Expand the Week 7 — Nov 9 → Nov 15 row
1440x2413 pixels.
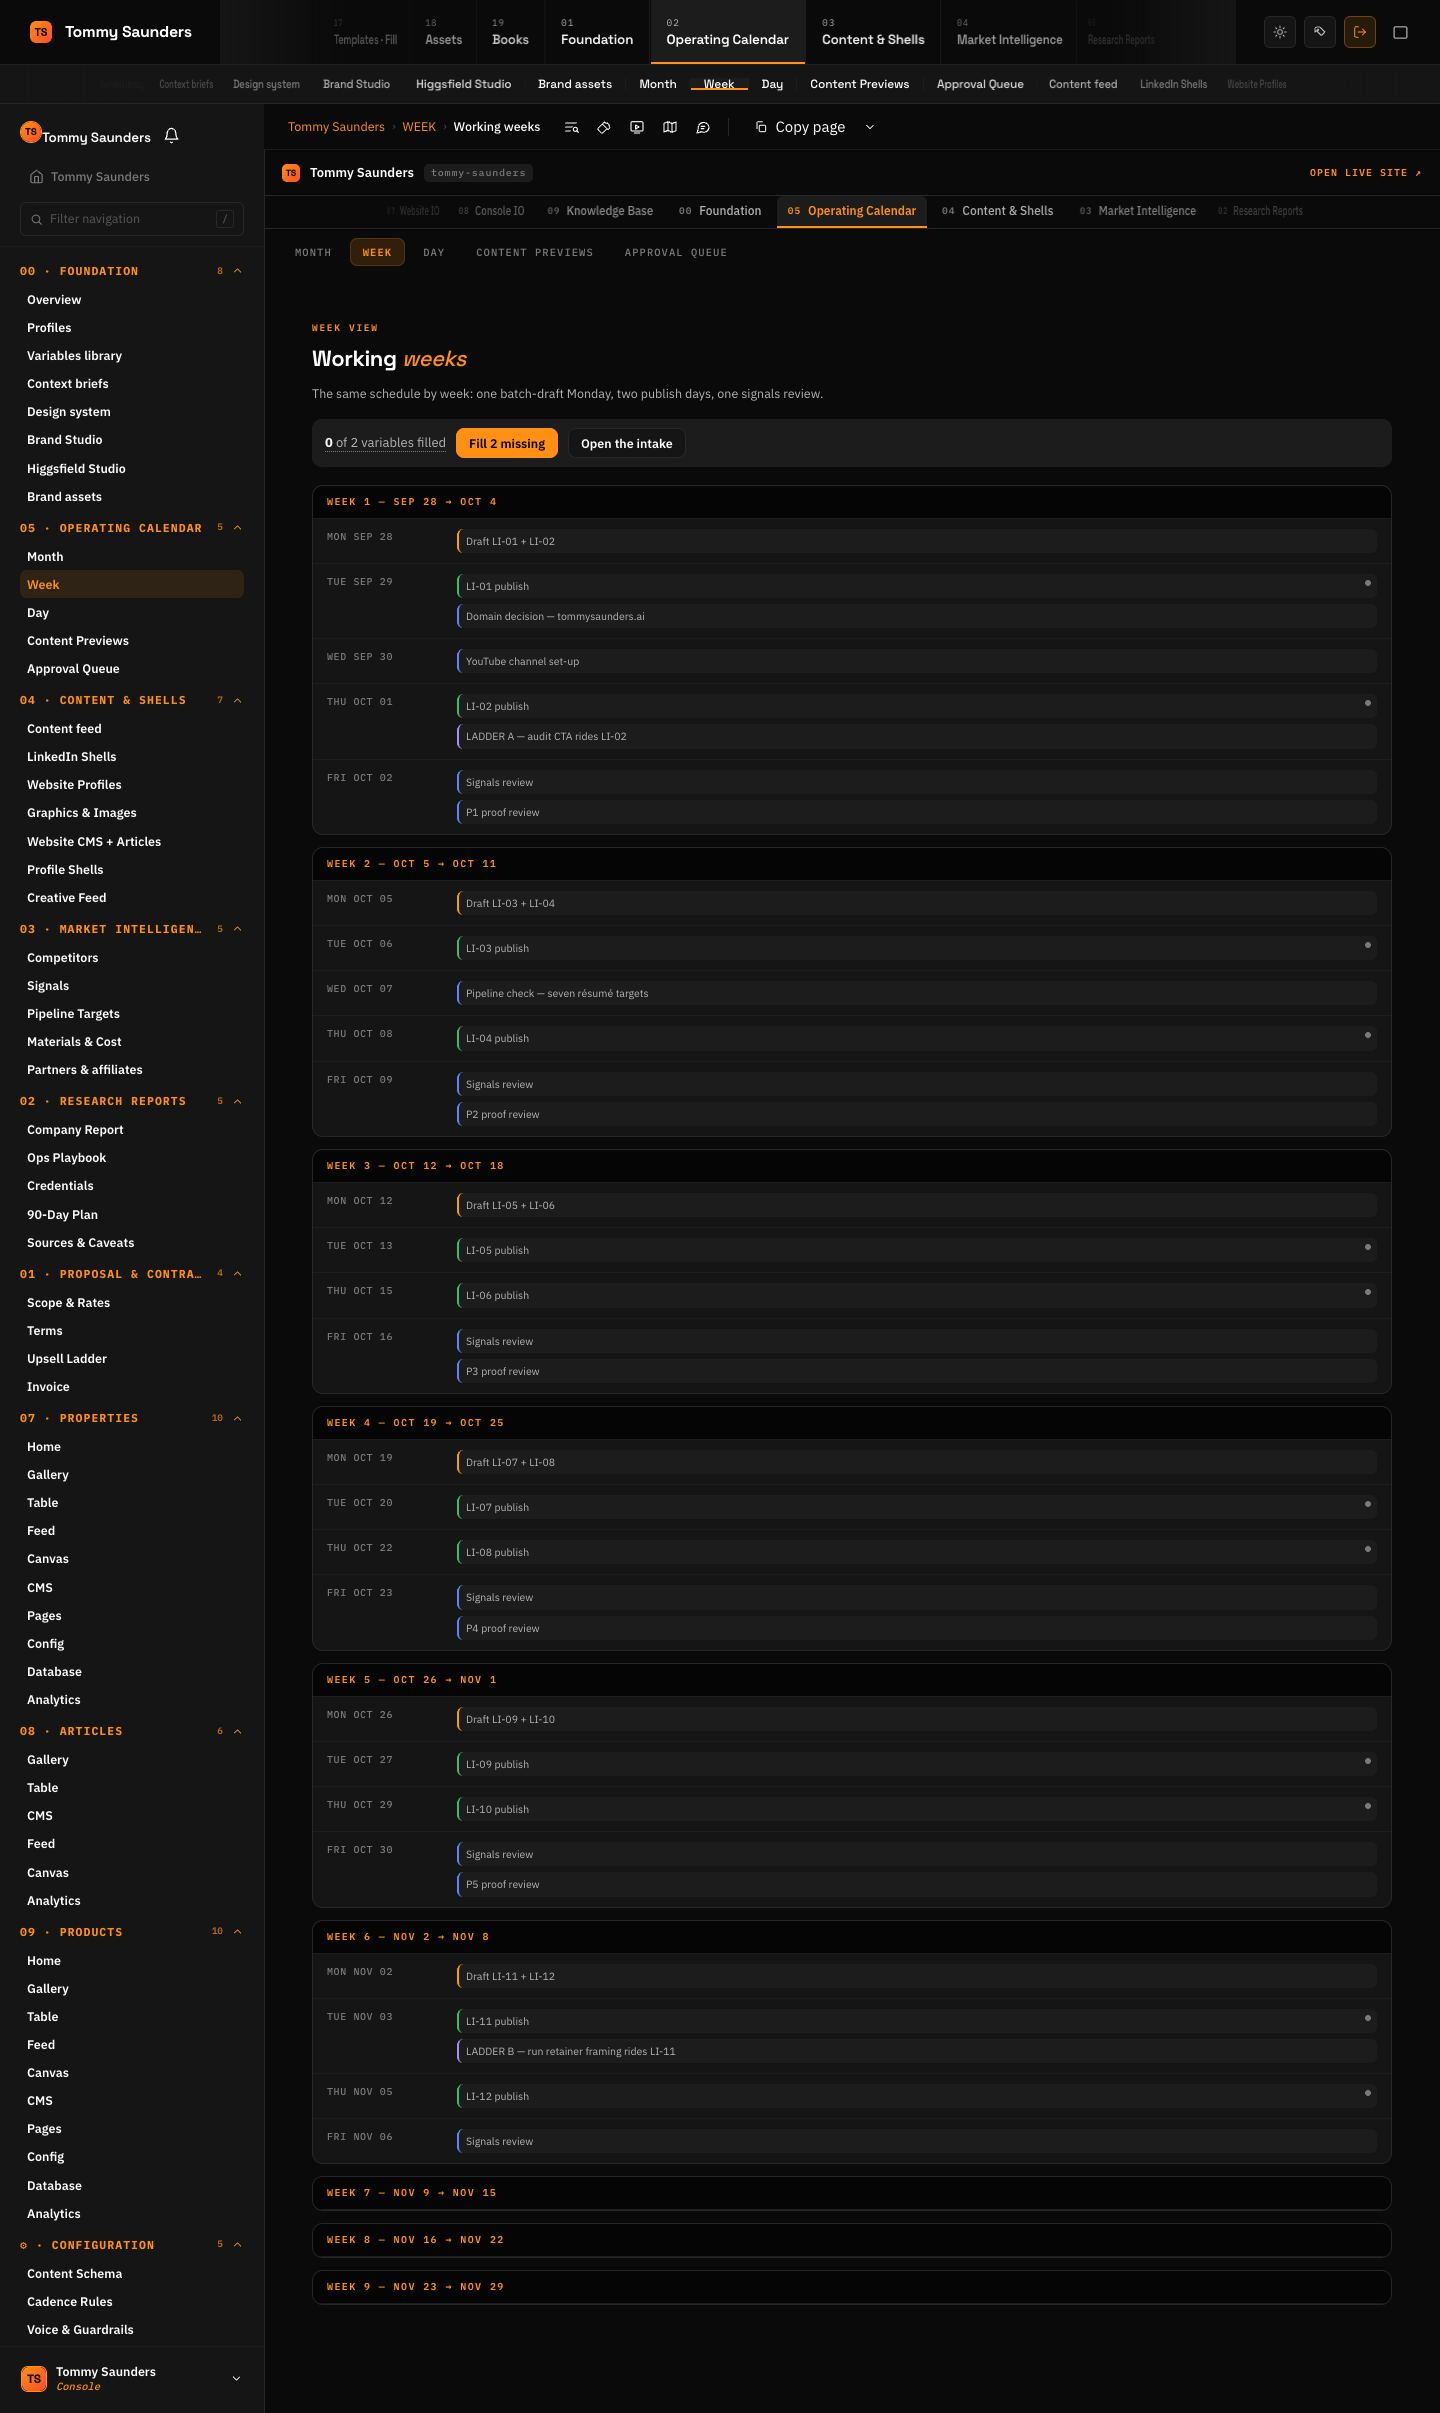(852, 2193)
